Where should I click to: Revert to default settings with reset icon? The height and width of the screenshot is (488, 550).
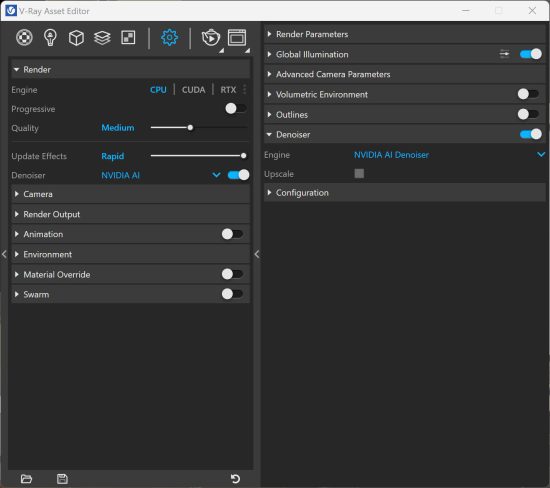pyautogui.click(x=235, y=479)
